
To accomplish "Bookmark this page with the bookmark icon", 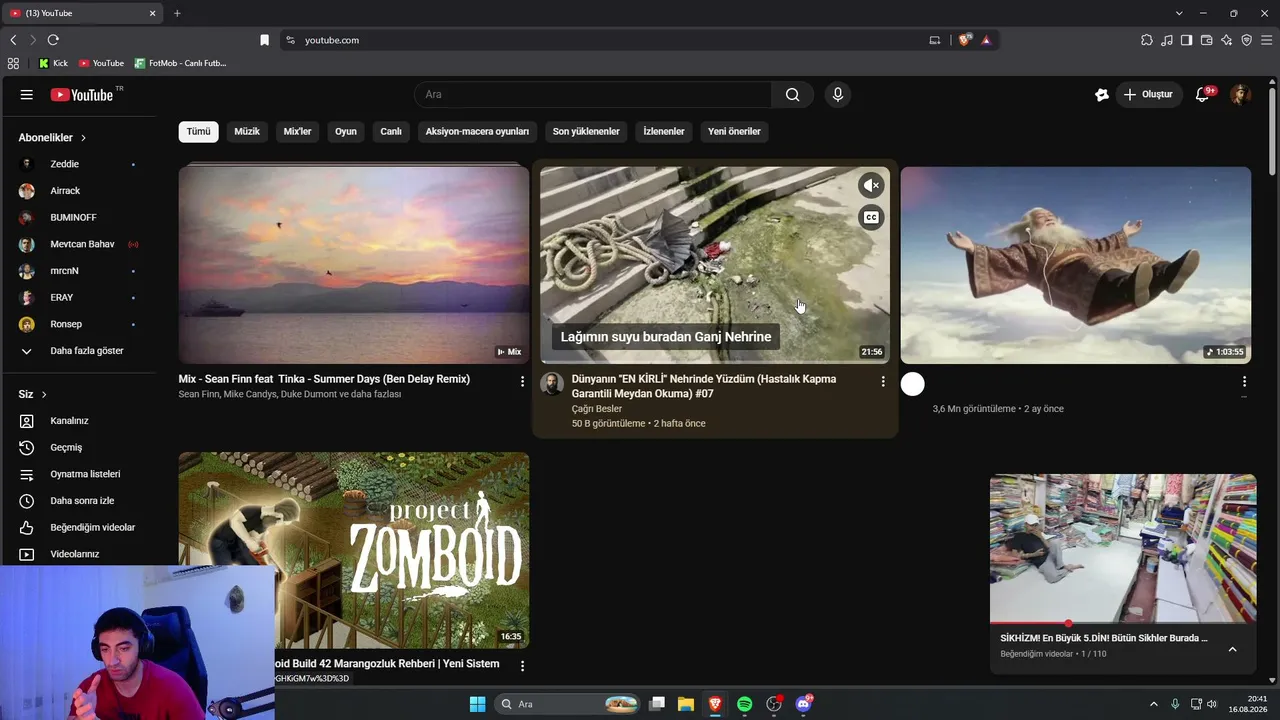I will [x=265, y=40].
